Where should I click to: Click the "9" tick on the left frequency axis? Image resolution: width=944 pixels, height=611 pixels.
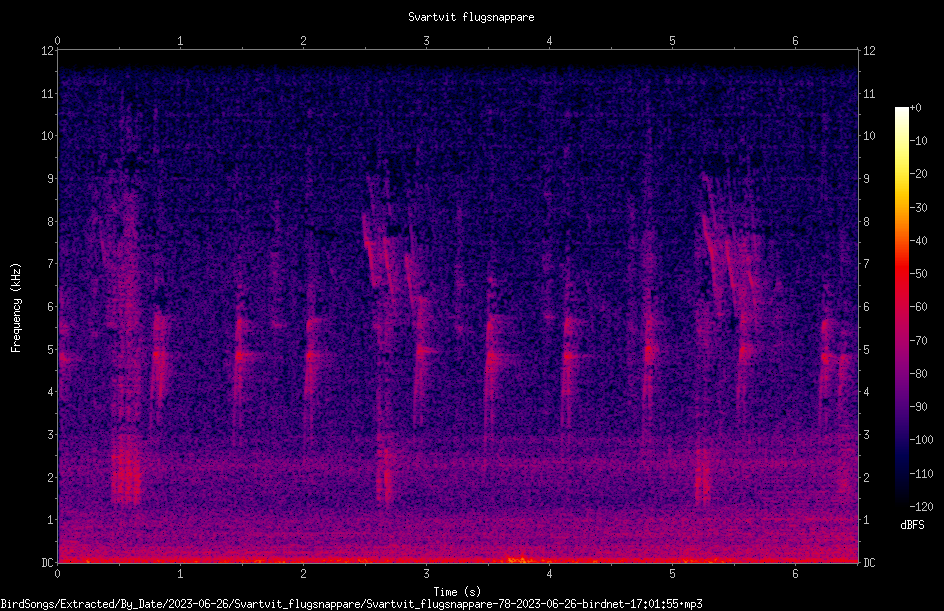coord(51,179)
